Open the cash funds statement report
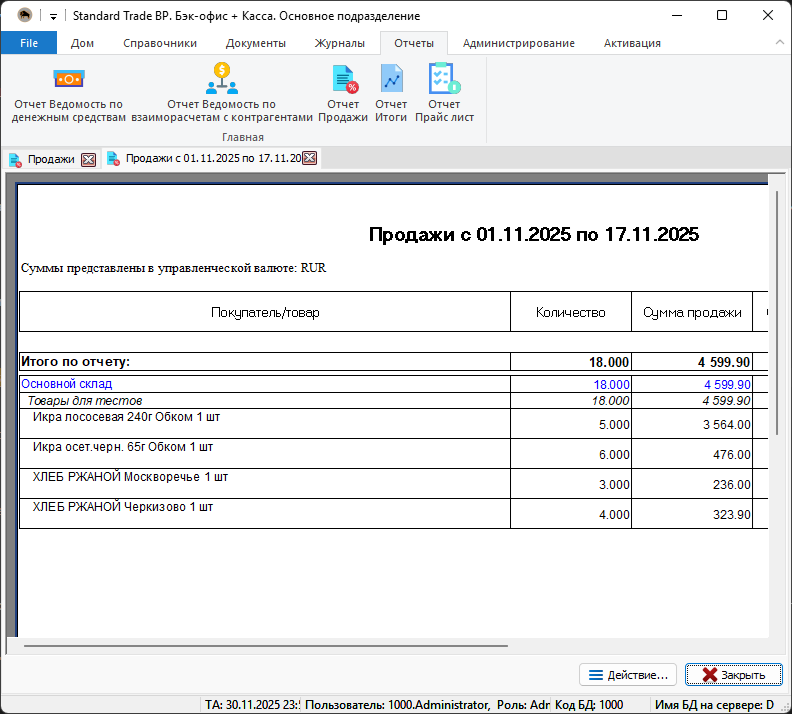This screenshot has height=714, width=792. tap(69, 93)
